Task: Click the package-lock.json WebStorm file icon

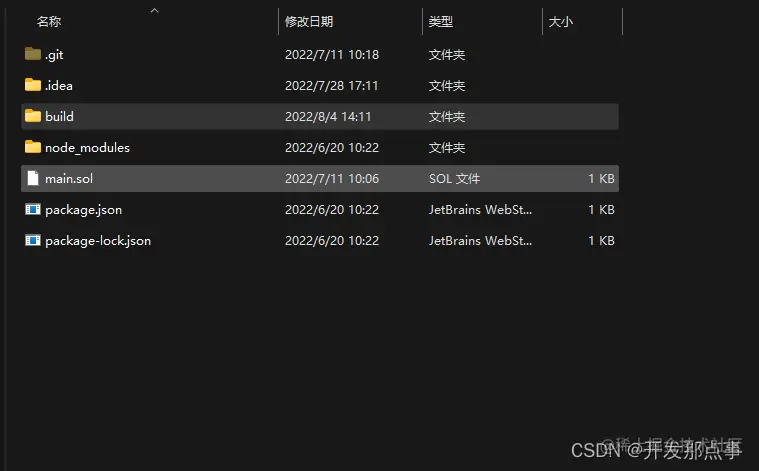Action: click(32, 240)
